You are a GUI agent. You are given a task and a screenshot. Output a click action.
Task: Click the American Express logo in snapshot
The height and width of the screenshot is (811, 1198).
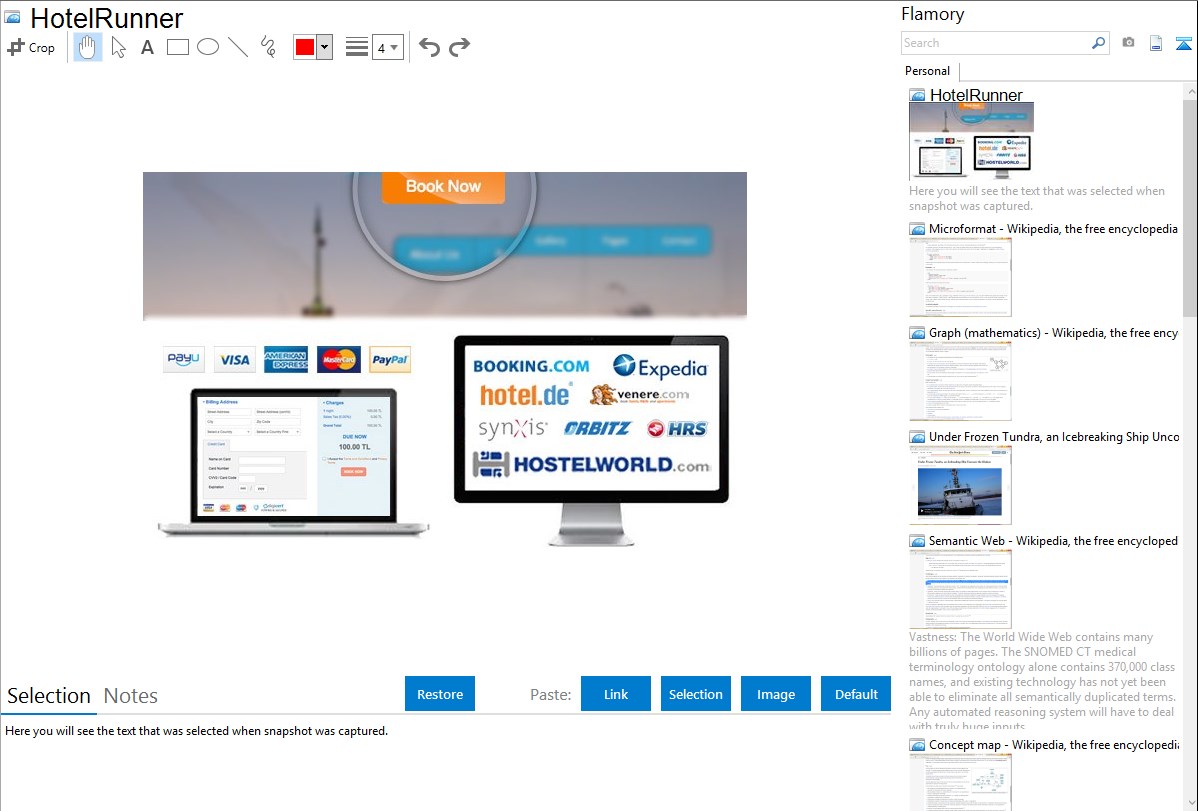click(286, 359)
